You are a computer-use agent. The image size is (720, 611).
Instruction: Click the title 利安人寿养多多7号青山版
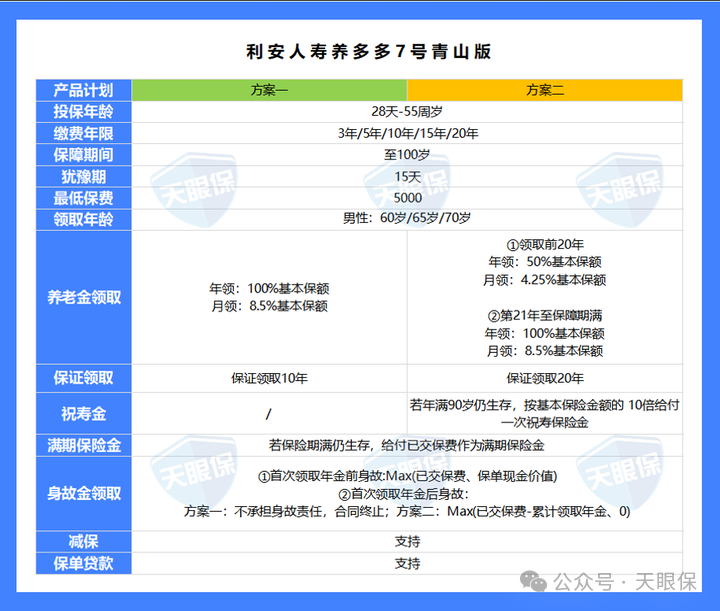369,51
